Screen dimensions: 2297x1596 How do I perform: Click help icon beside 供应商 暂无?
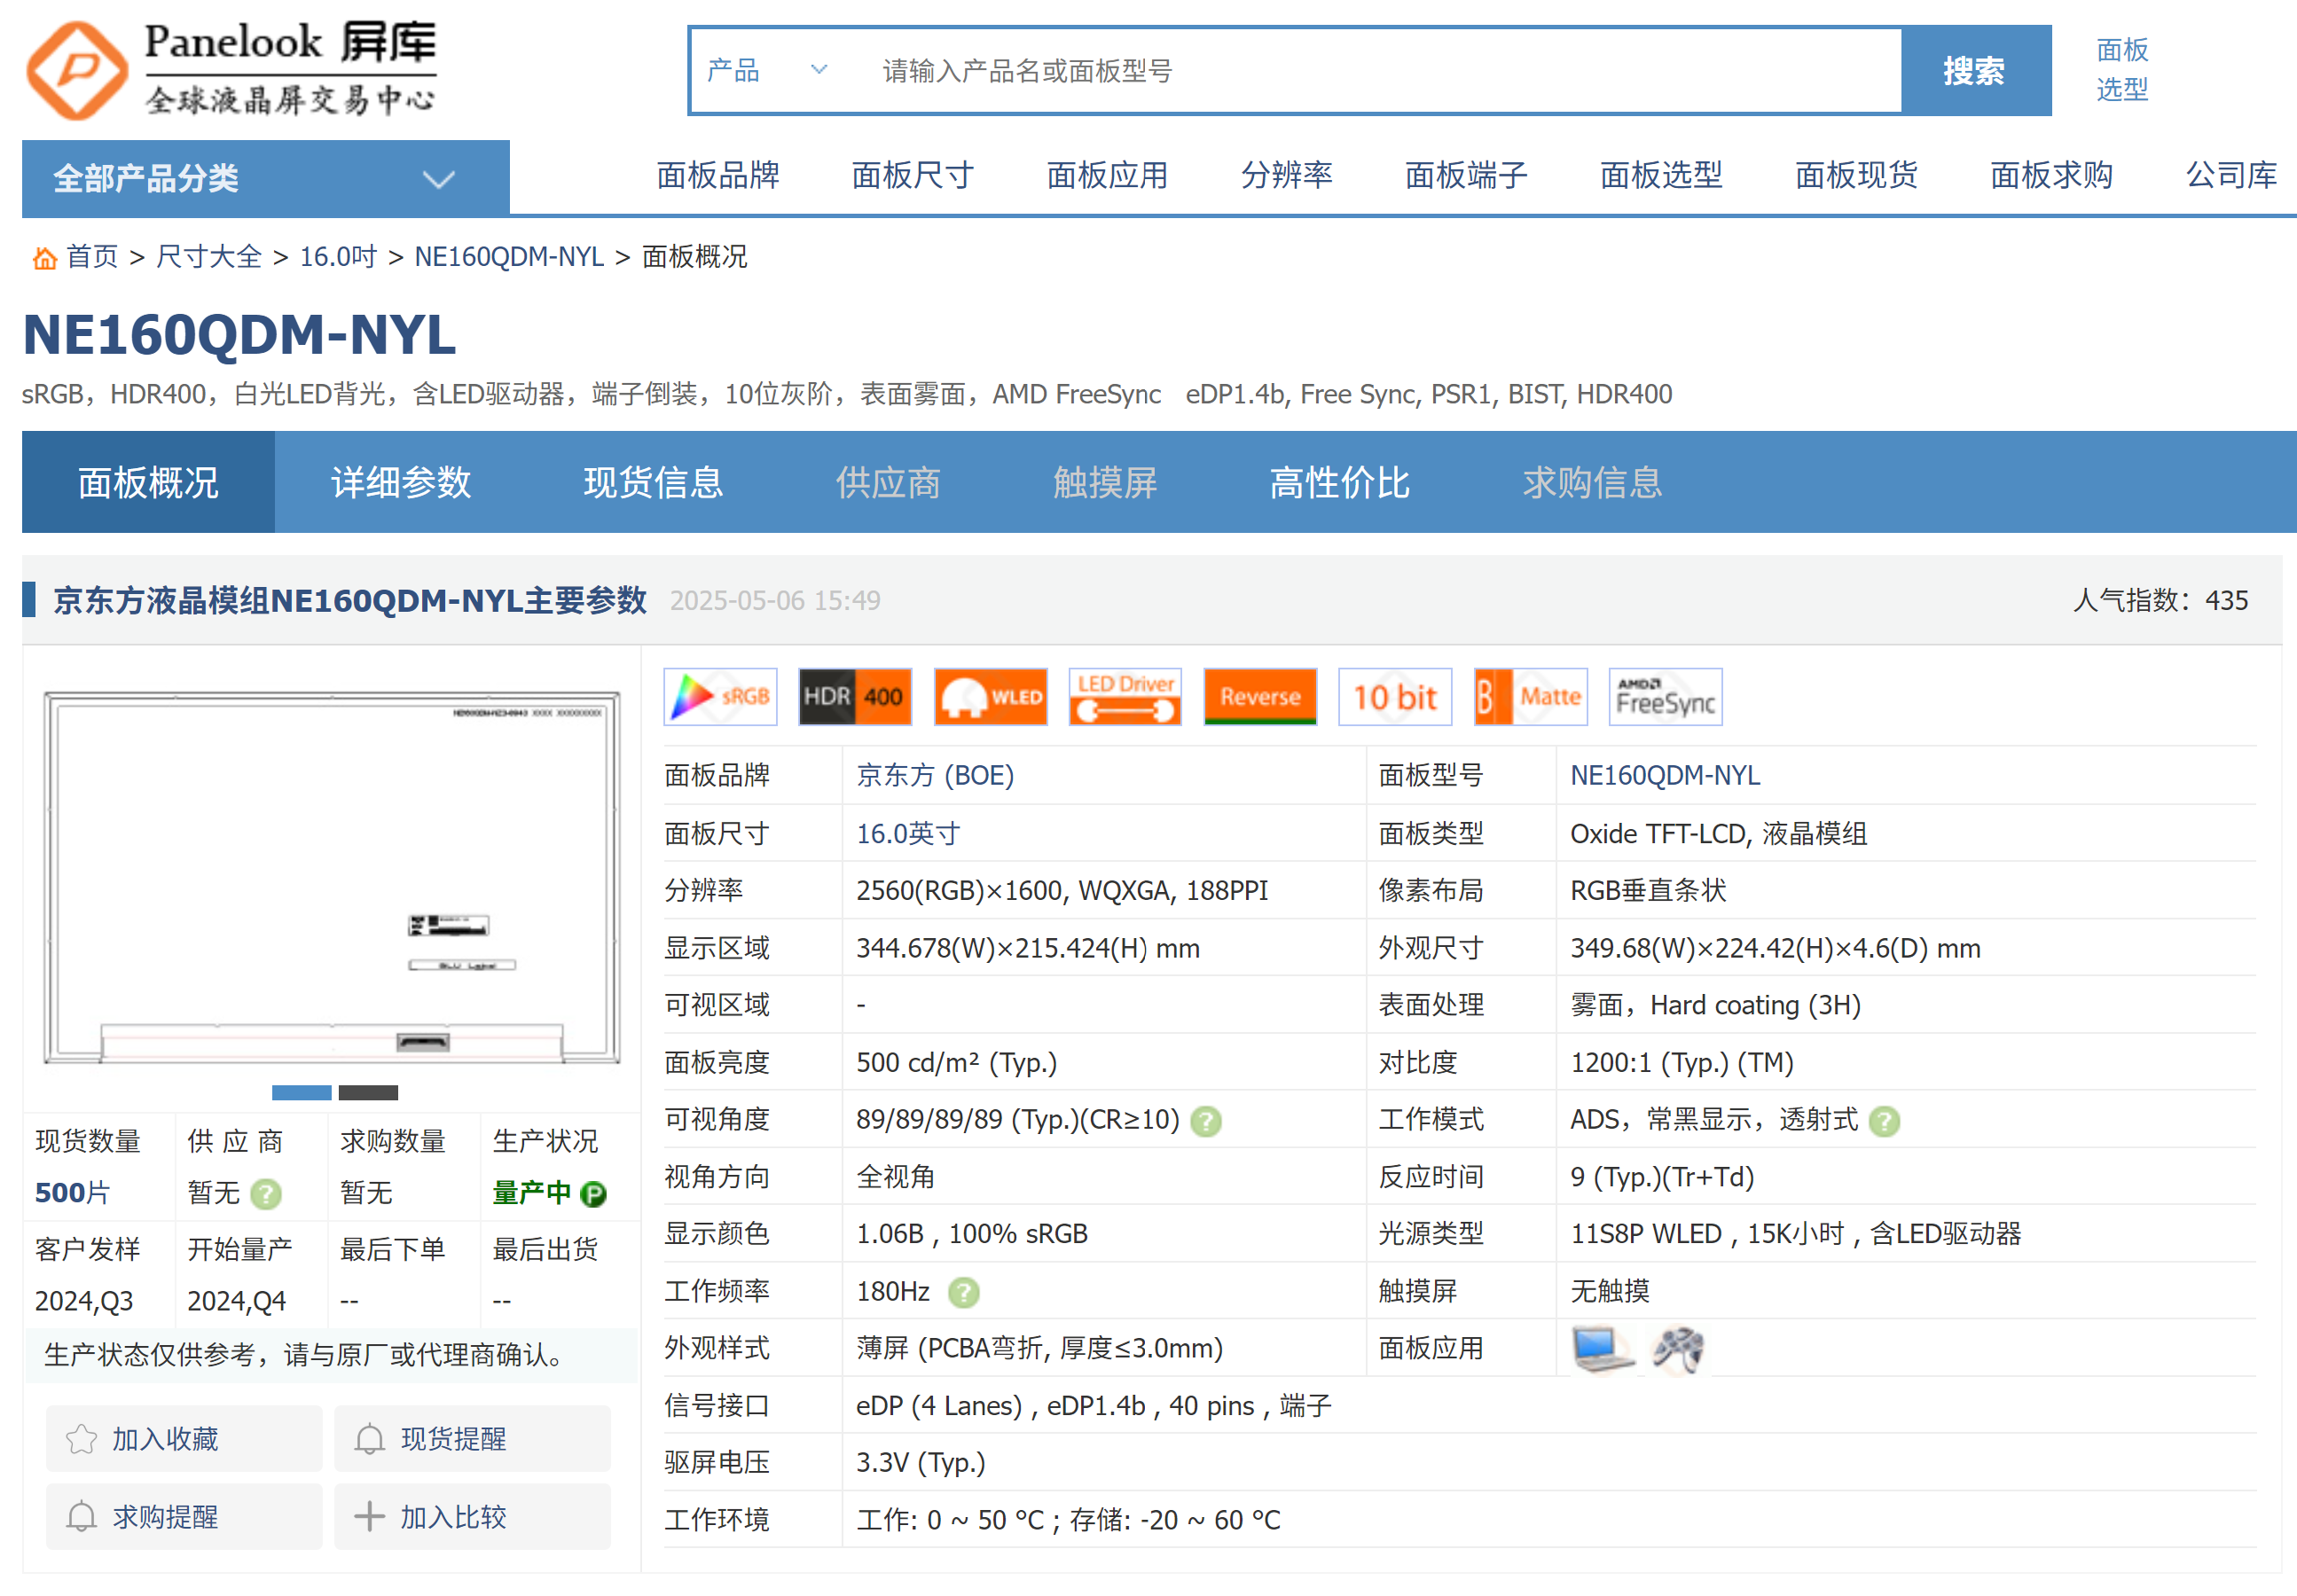tap(265, 1194)
